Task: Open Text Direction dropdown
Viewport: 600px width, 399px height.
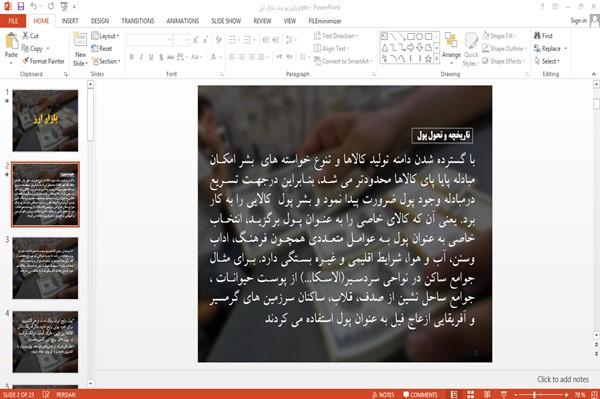Action: pos(336,36)
